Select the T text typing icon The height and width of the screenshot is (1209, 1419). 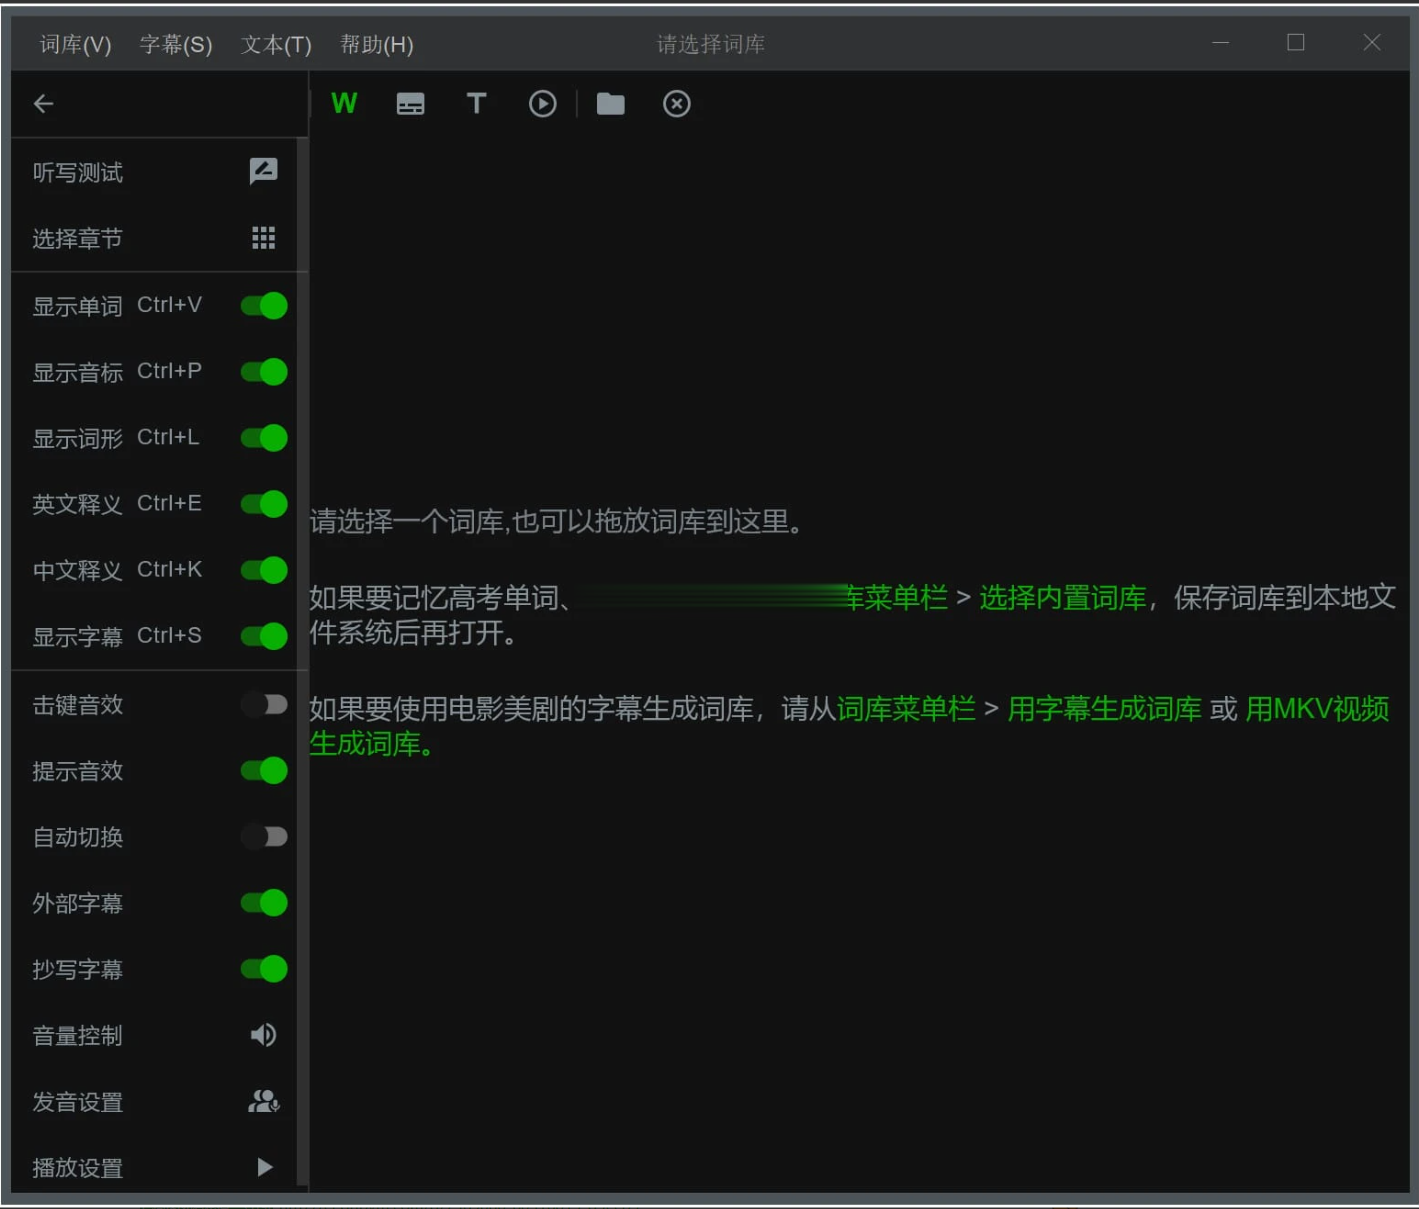[x=476, y=104]
